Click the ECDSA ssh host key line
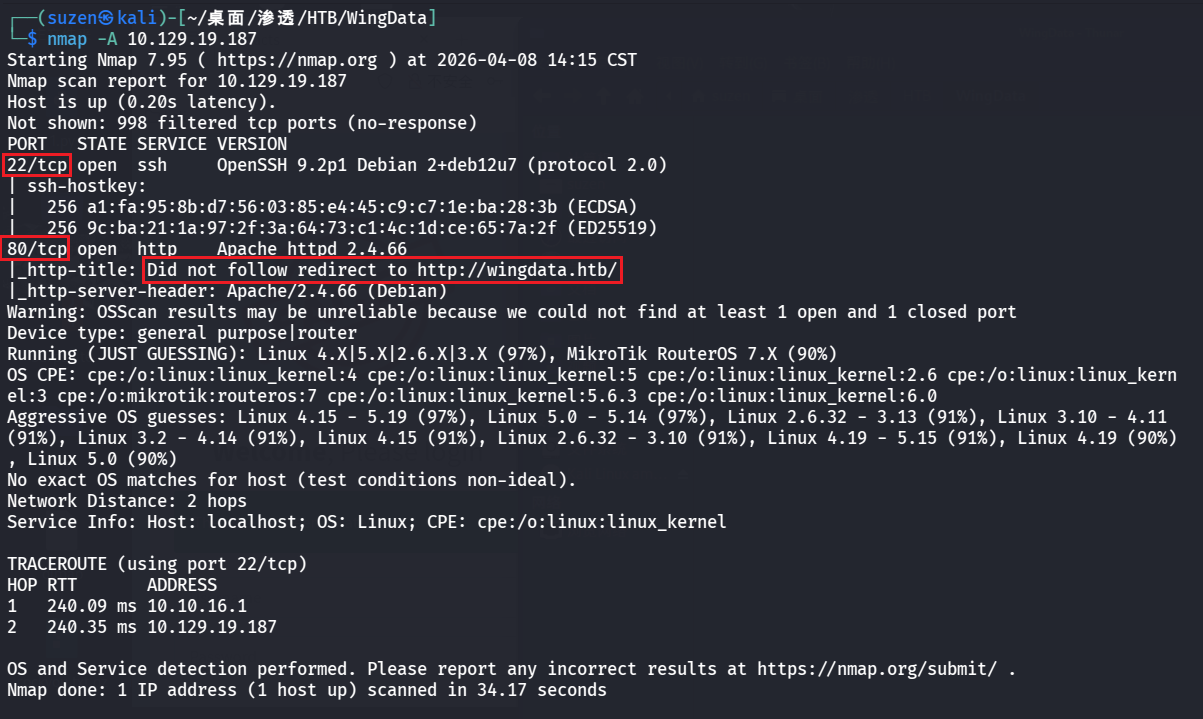 click(x=326, y=207)
